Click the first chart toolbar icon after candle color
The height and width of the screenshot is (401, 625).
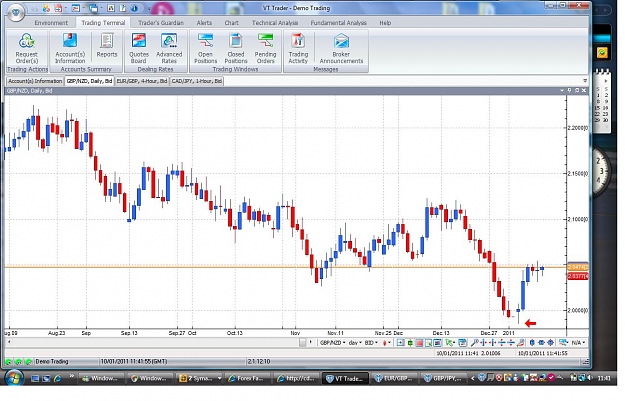tap(400, 343)
